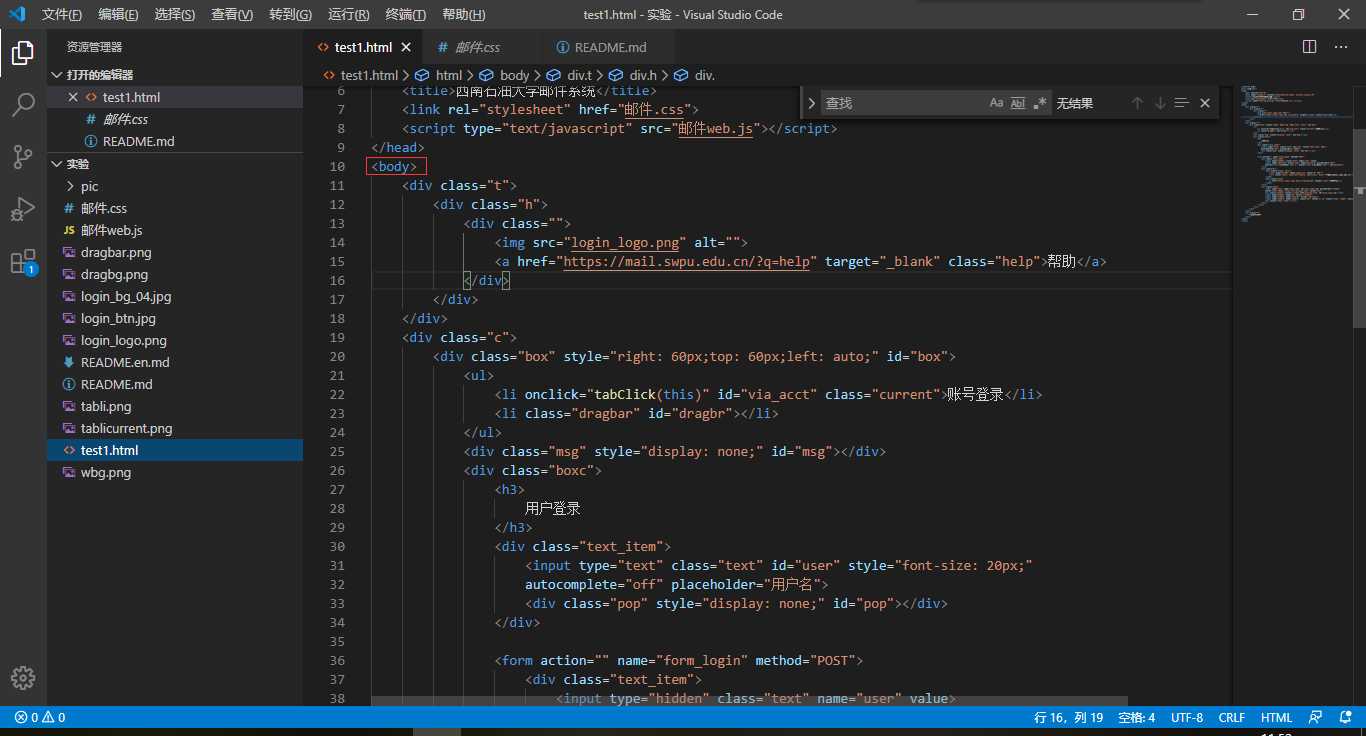
Task: Open the 运行(R) menu
Action: click(348, 14)
